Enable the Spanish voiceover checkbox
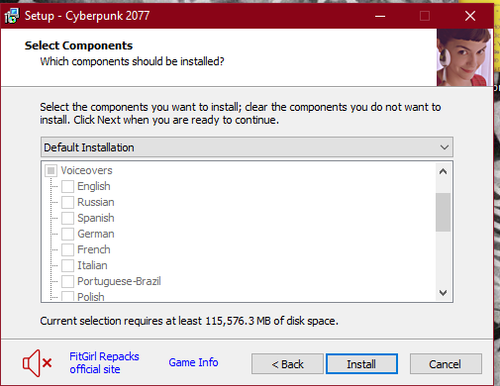 coord(68,218)
